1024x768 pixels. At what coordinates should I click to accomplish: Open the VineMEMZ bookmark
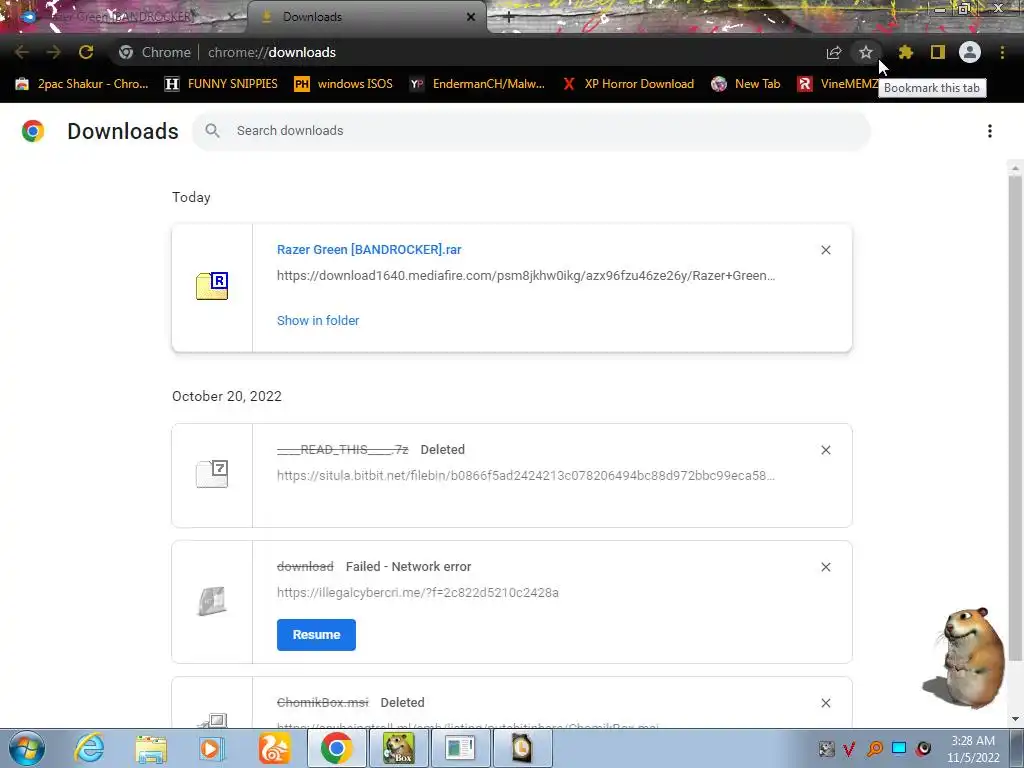(837, 84)
